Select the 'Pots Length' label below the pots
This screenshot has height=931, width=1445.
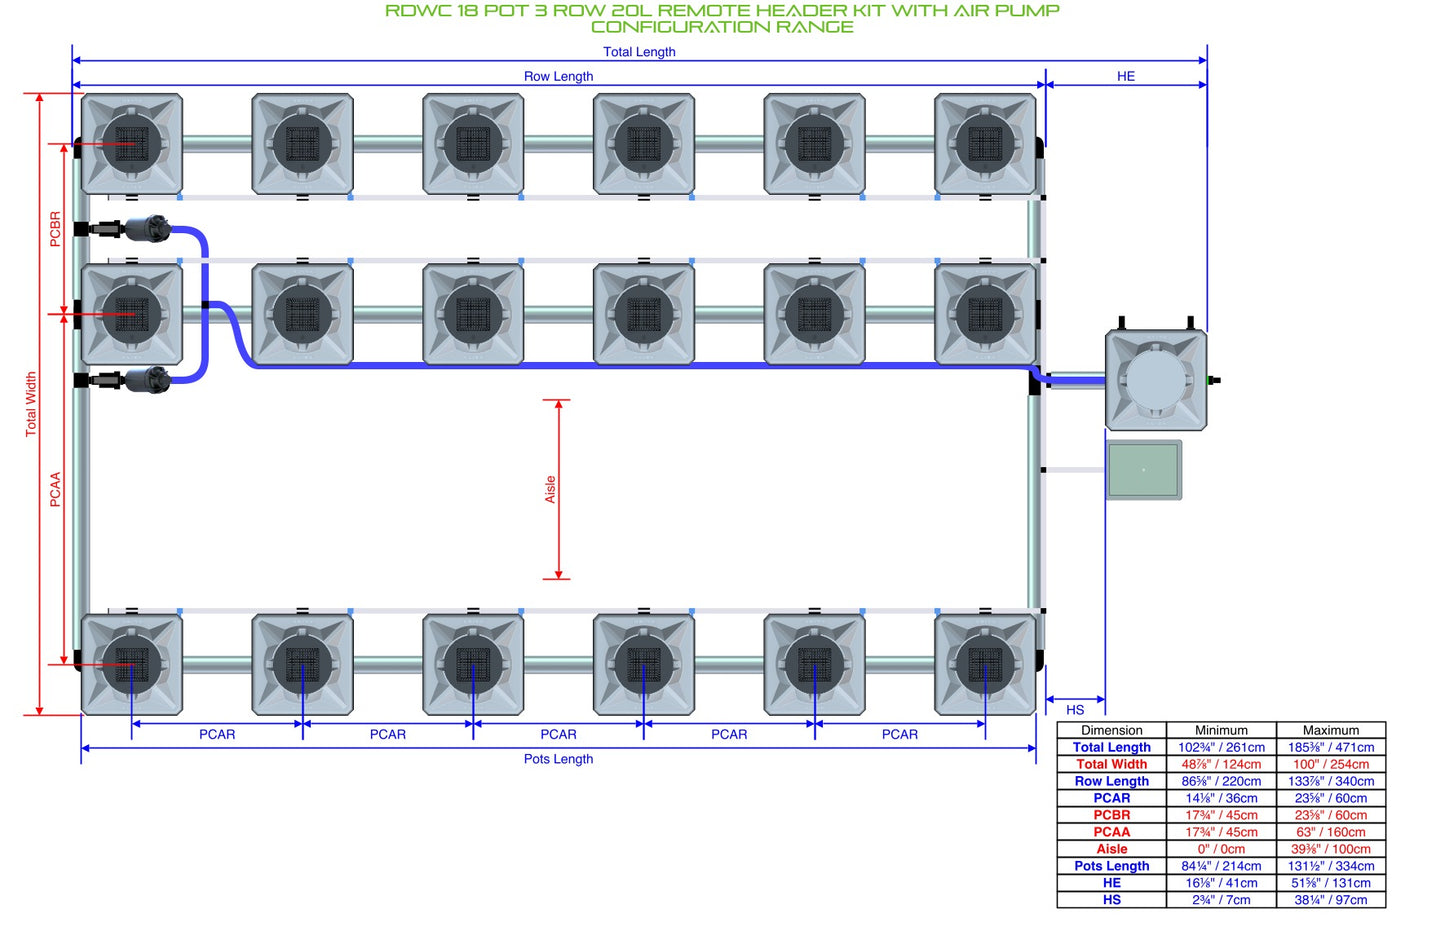pyautogui.click(x=558, y=759)
